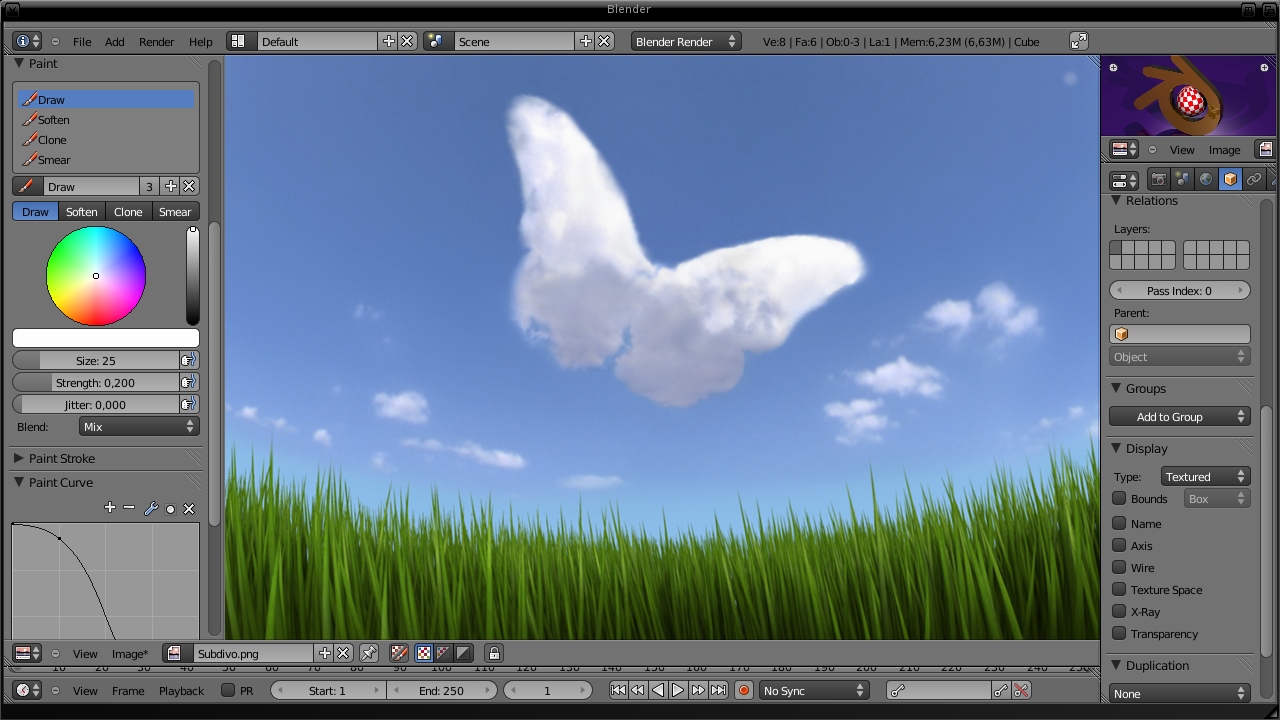Enable the X-Ray checkbox
Image resolution: width=1280 pixels, height=720 pixels.
click(1119, 611)
